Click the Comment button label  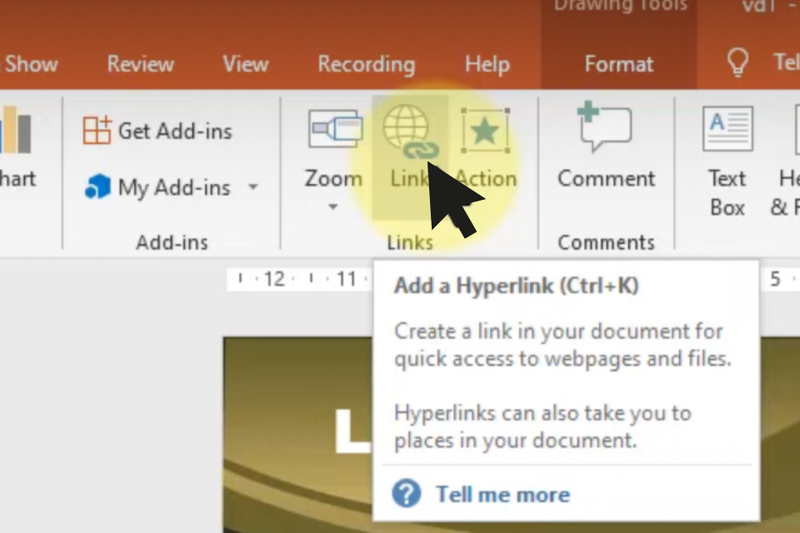coord(606,179)
